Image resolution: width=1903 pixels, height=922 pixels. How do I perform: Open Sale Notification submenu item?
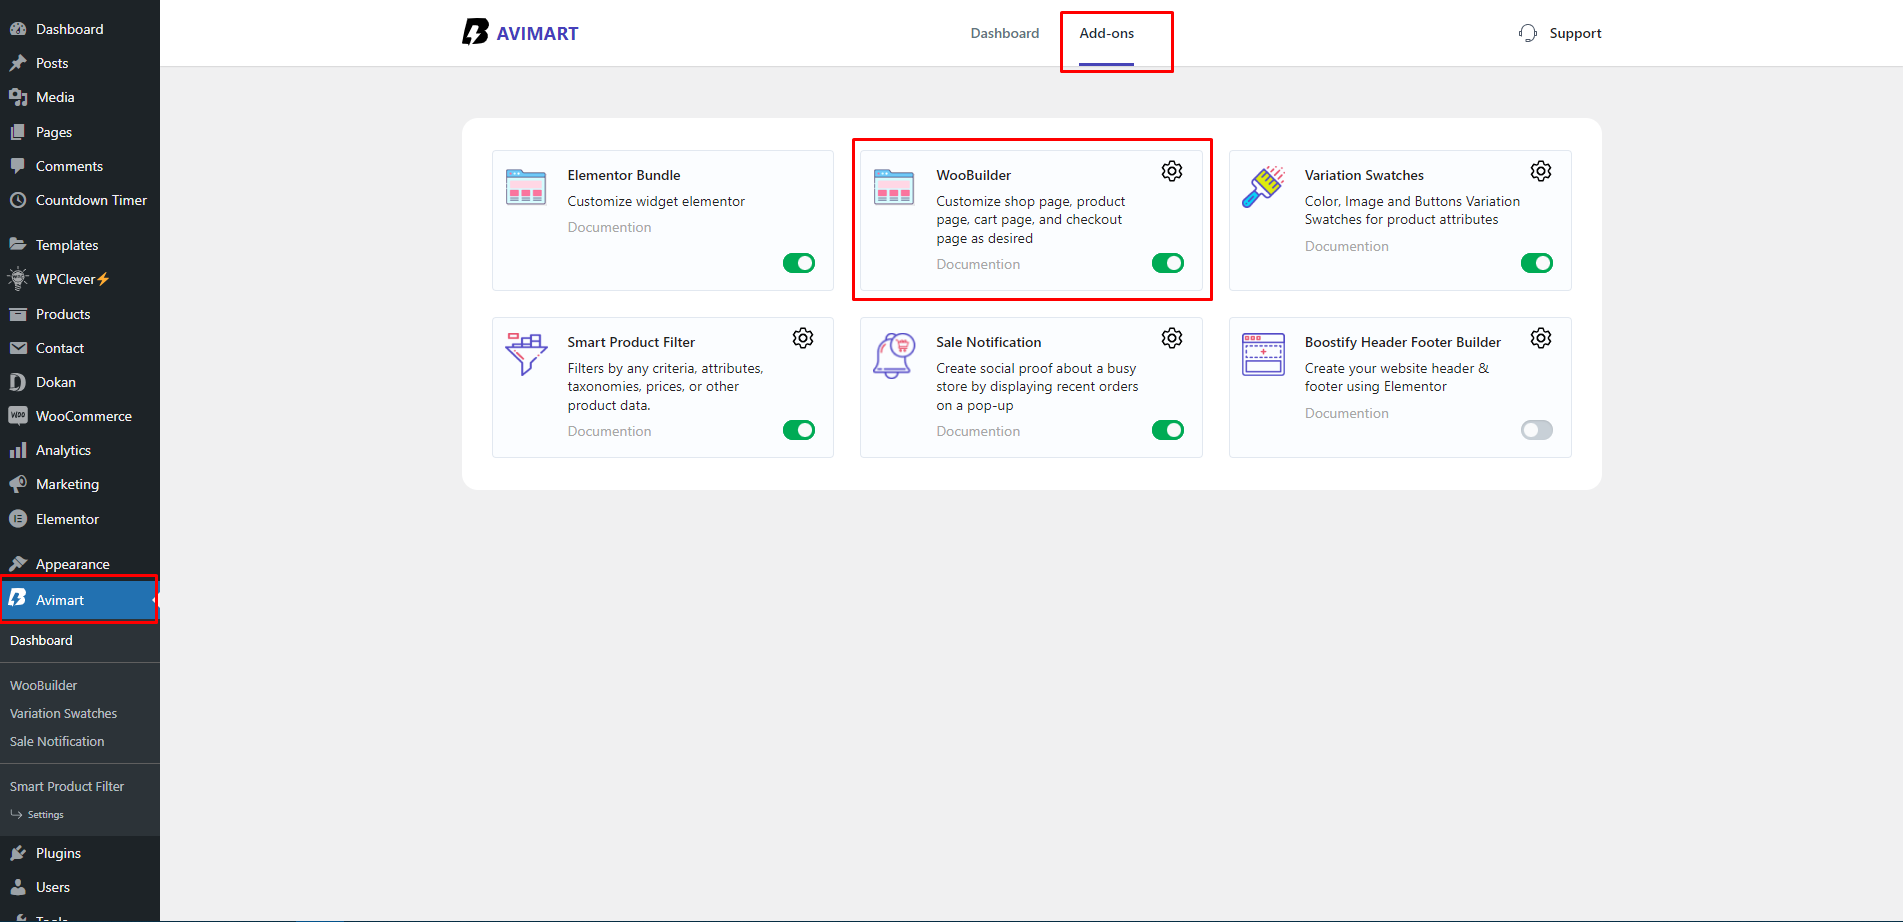point(57,741)
